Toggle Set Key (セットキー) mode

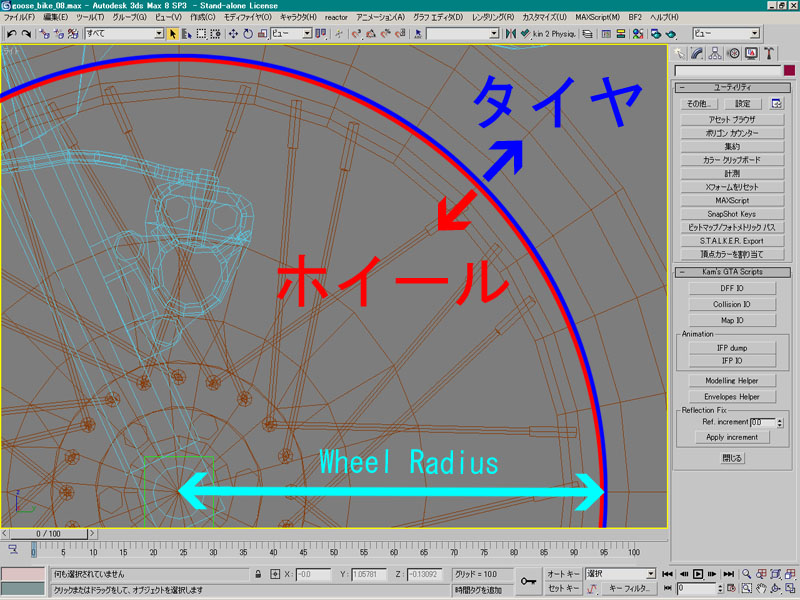tap(563, 588)
